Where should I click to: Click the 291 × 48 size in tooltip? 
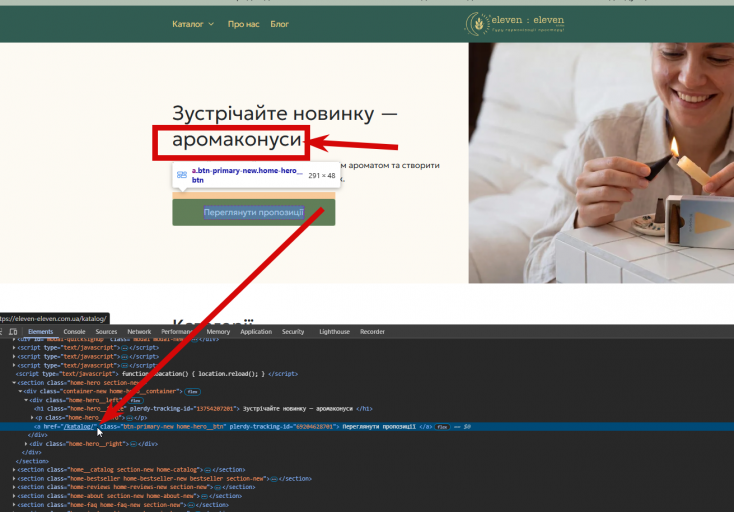coord(322,176)
